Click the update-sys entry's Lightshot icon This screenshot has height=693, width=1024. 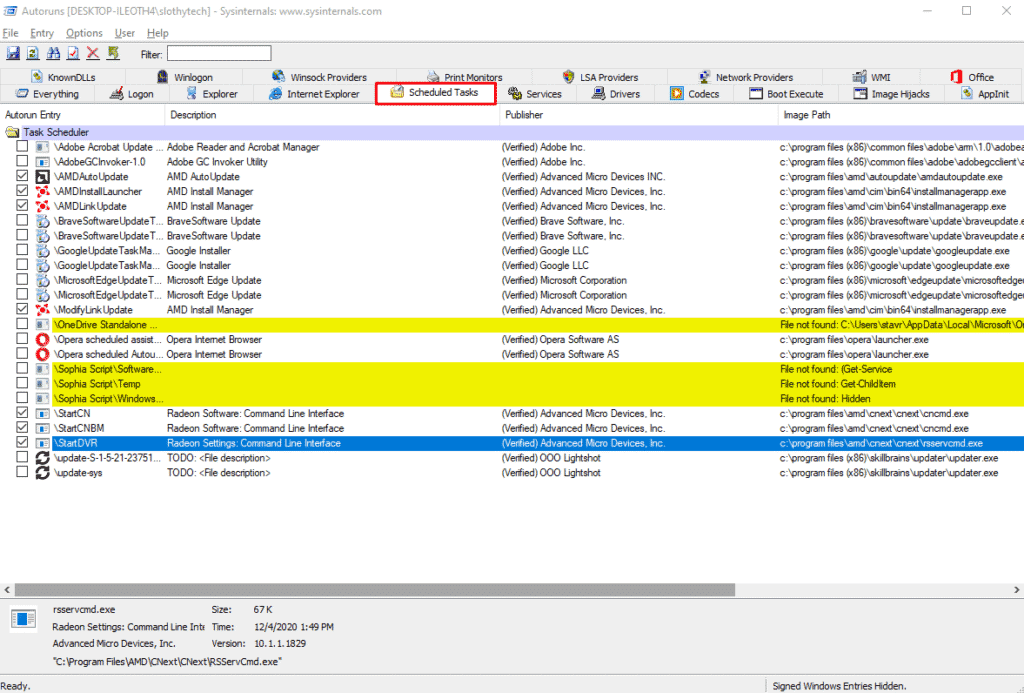pos(43,473)
